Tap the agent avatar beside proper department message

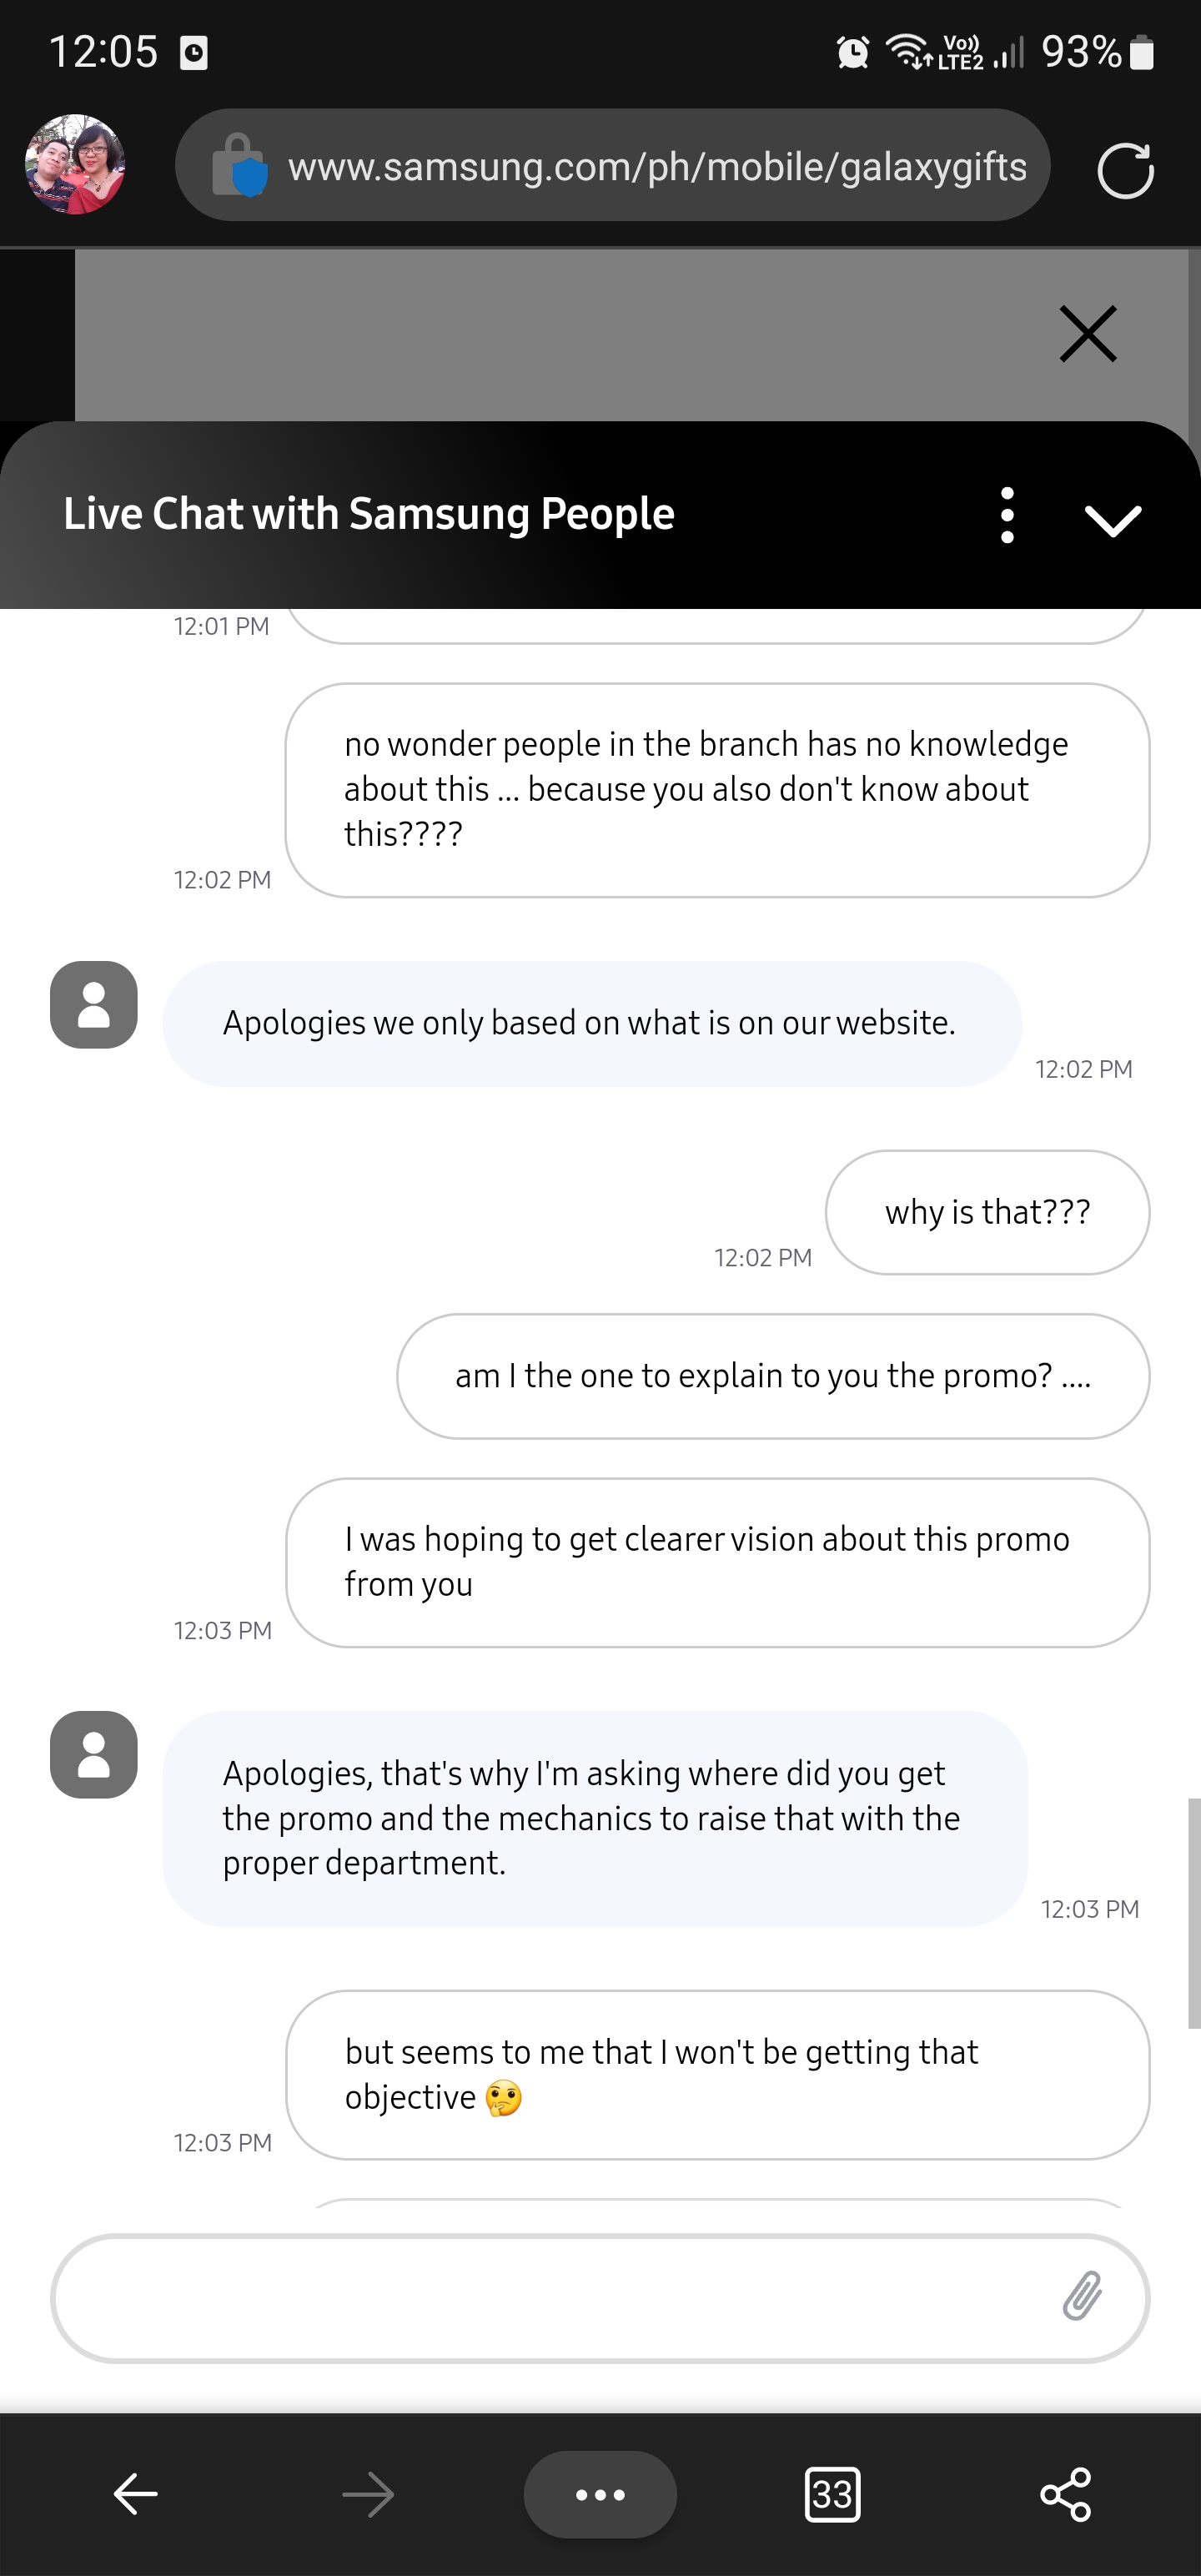94,1755
